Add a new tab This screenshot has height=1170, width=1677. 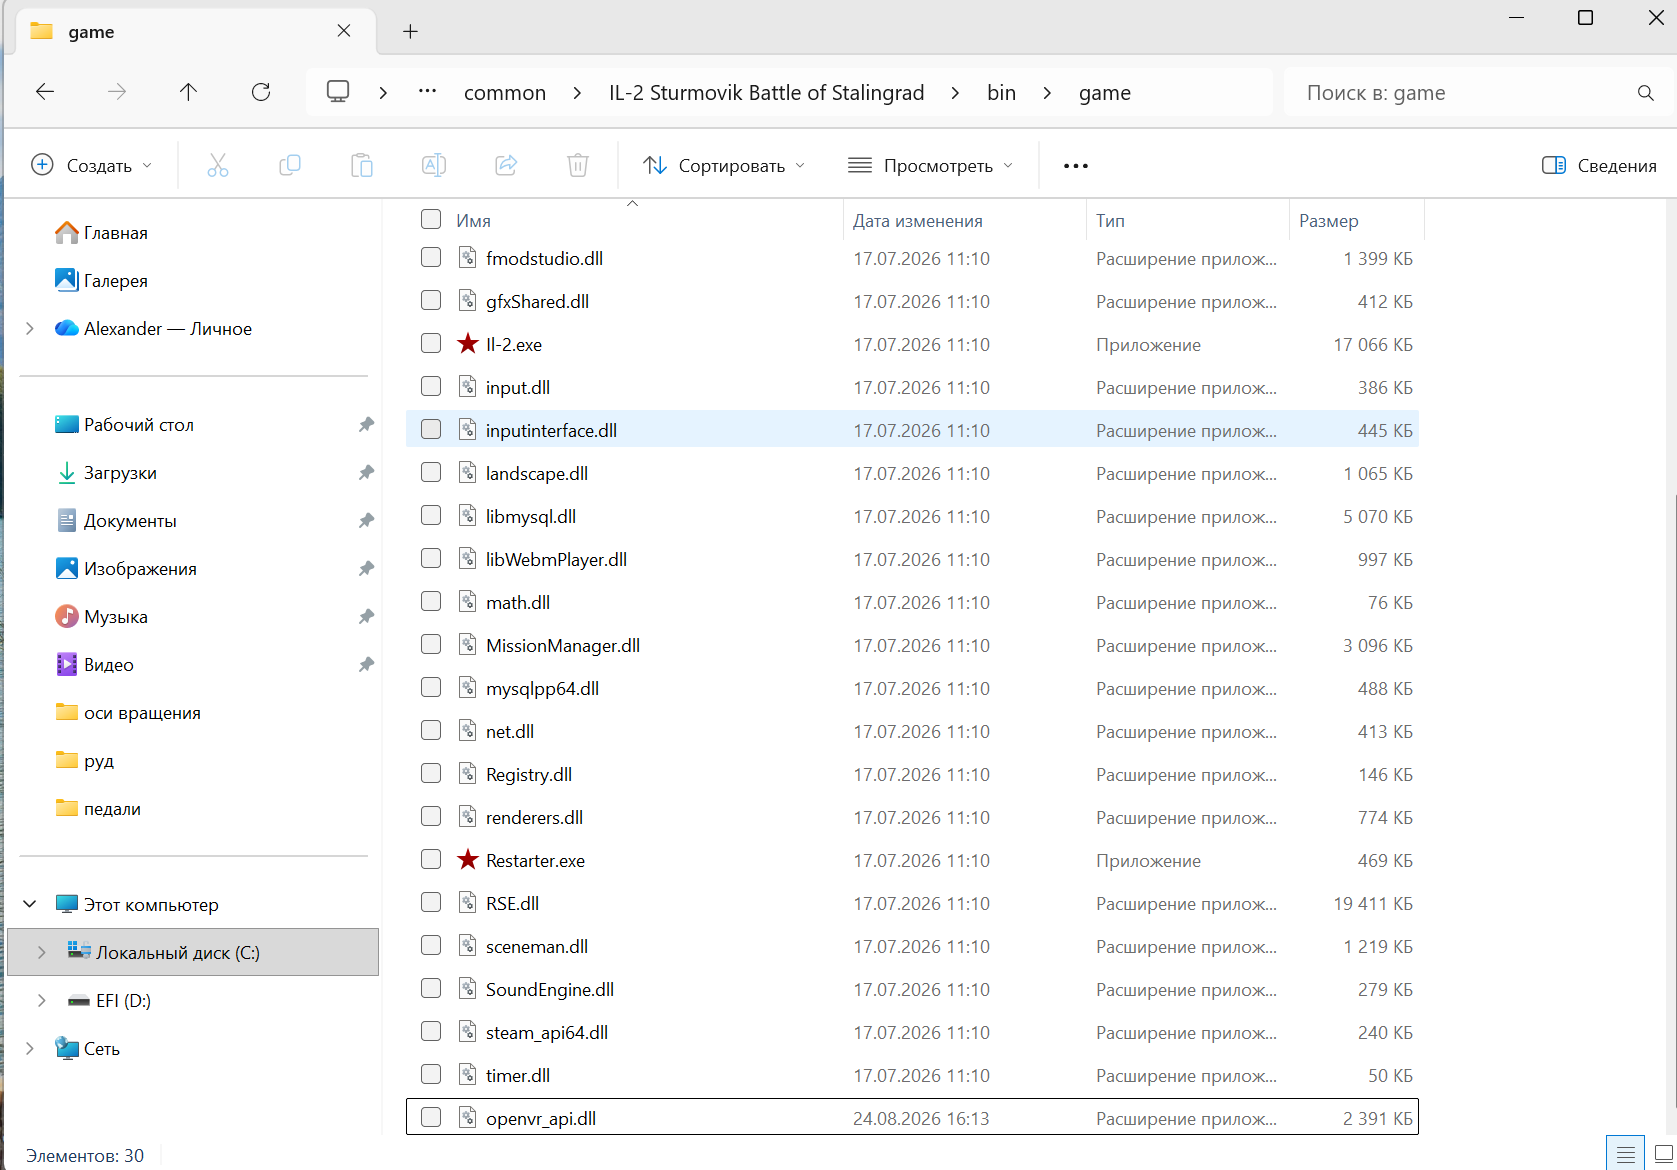pyautogui.click(x=410, y=32)
